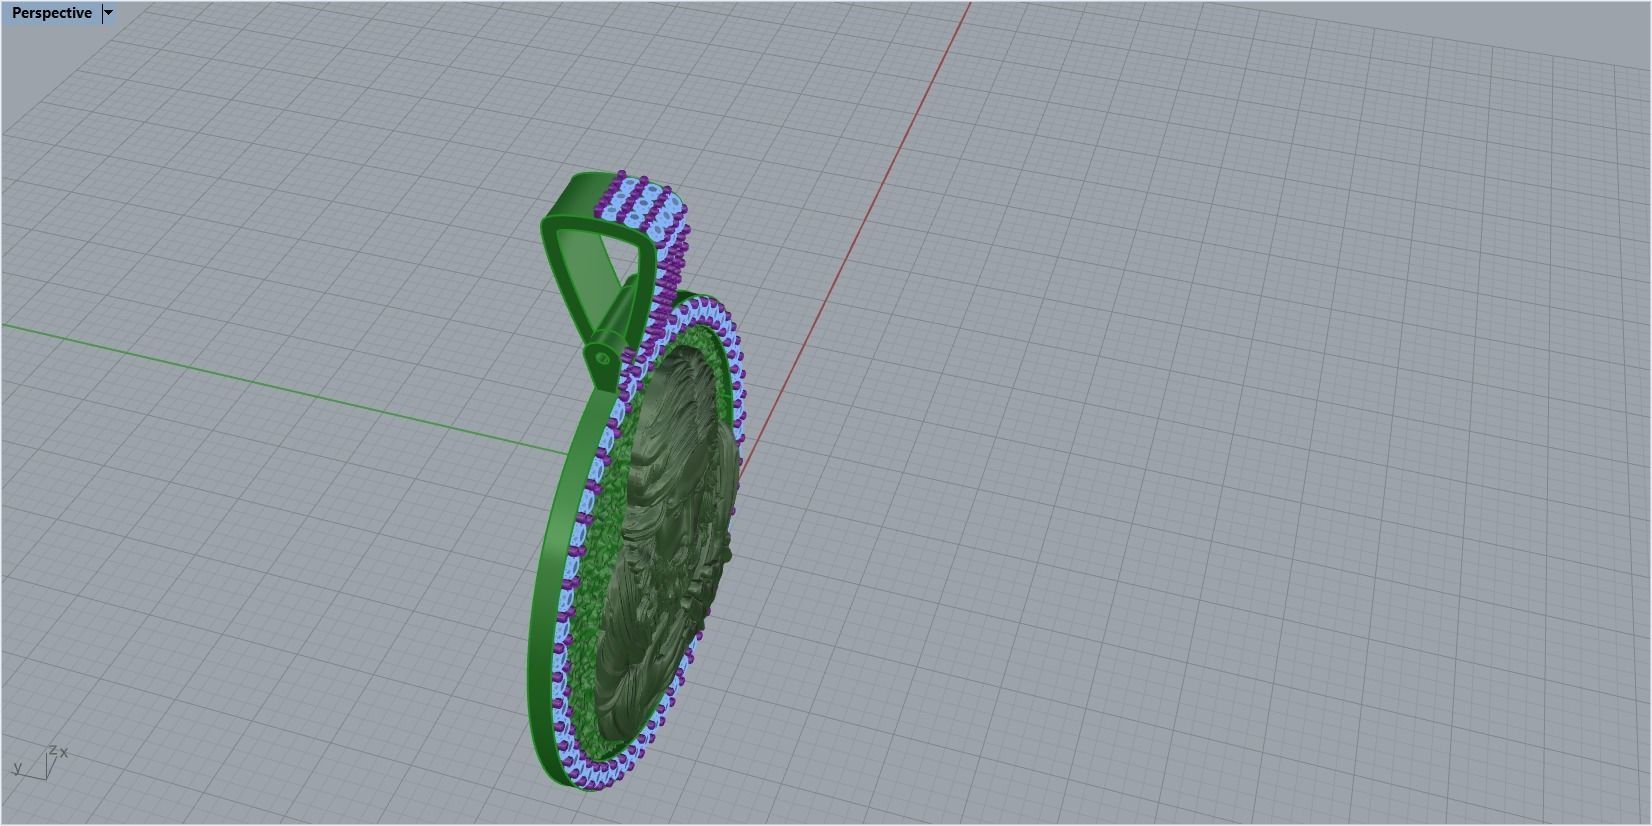Open the Perspective viewport dropdown arrow
The height and width of the screenshot is (826, 1652).
(x=109, y=13)
